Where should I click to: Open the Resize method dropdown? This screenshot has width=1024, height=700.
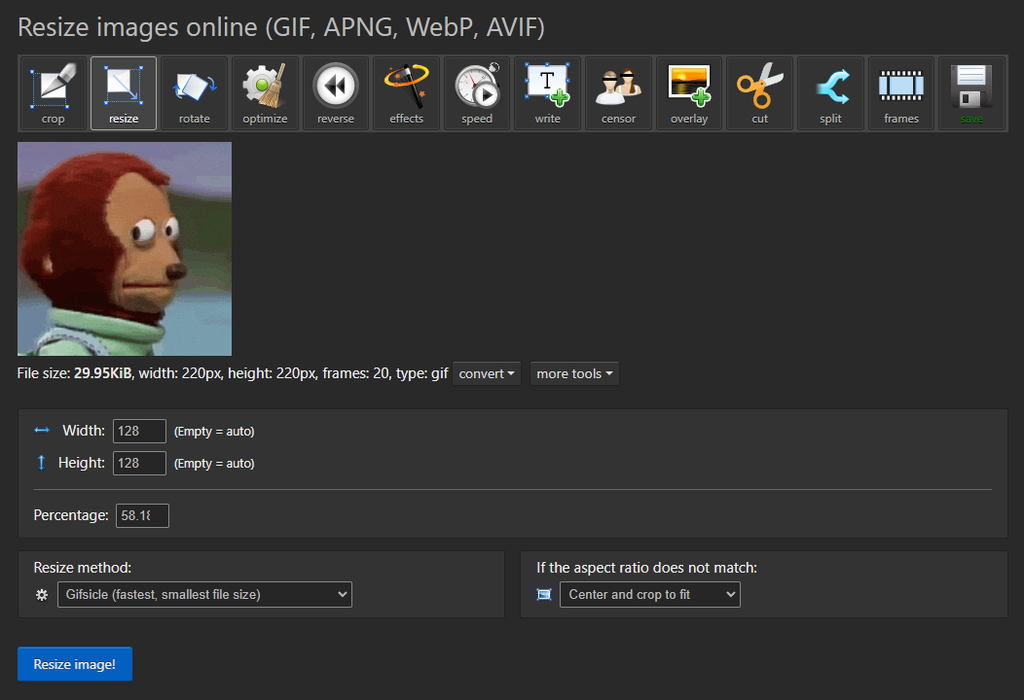[204, 594]
